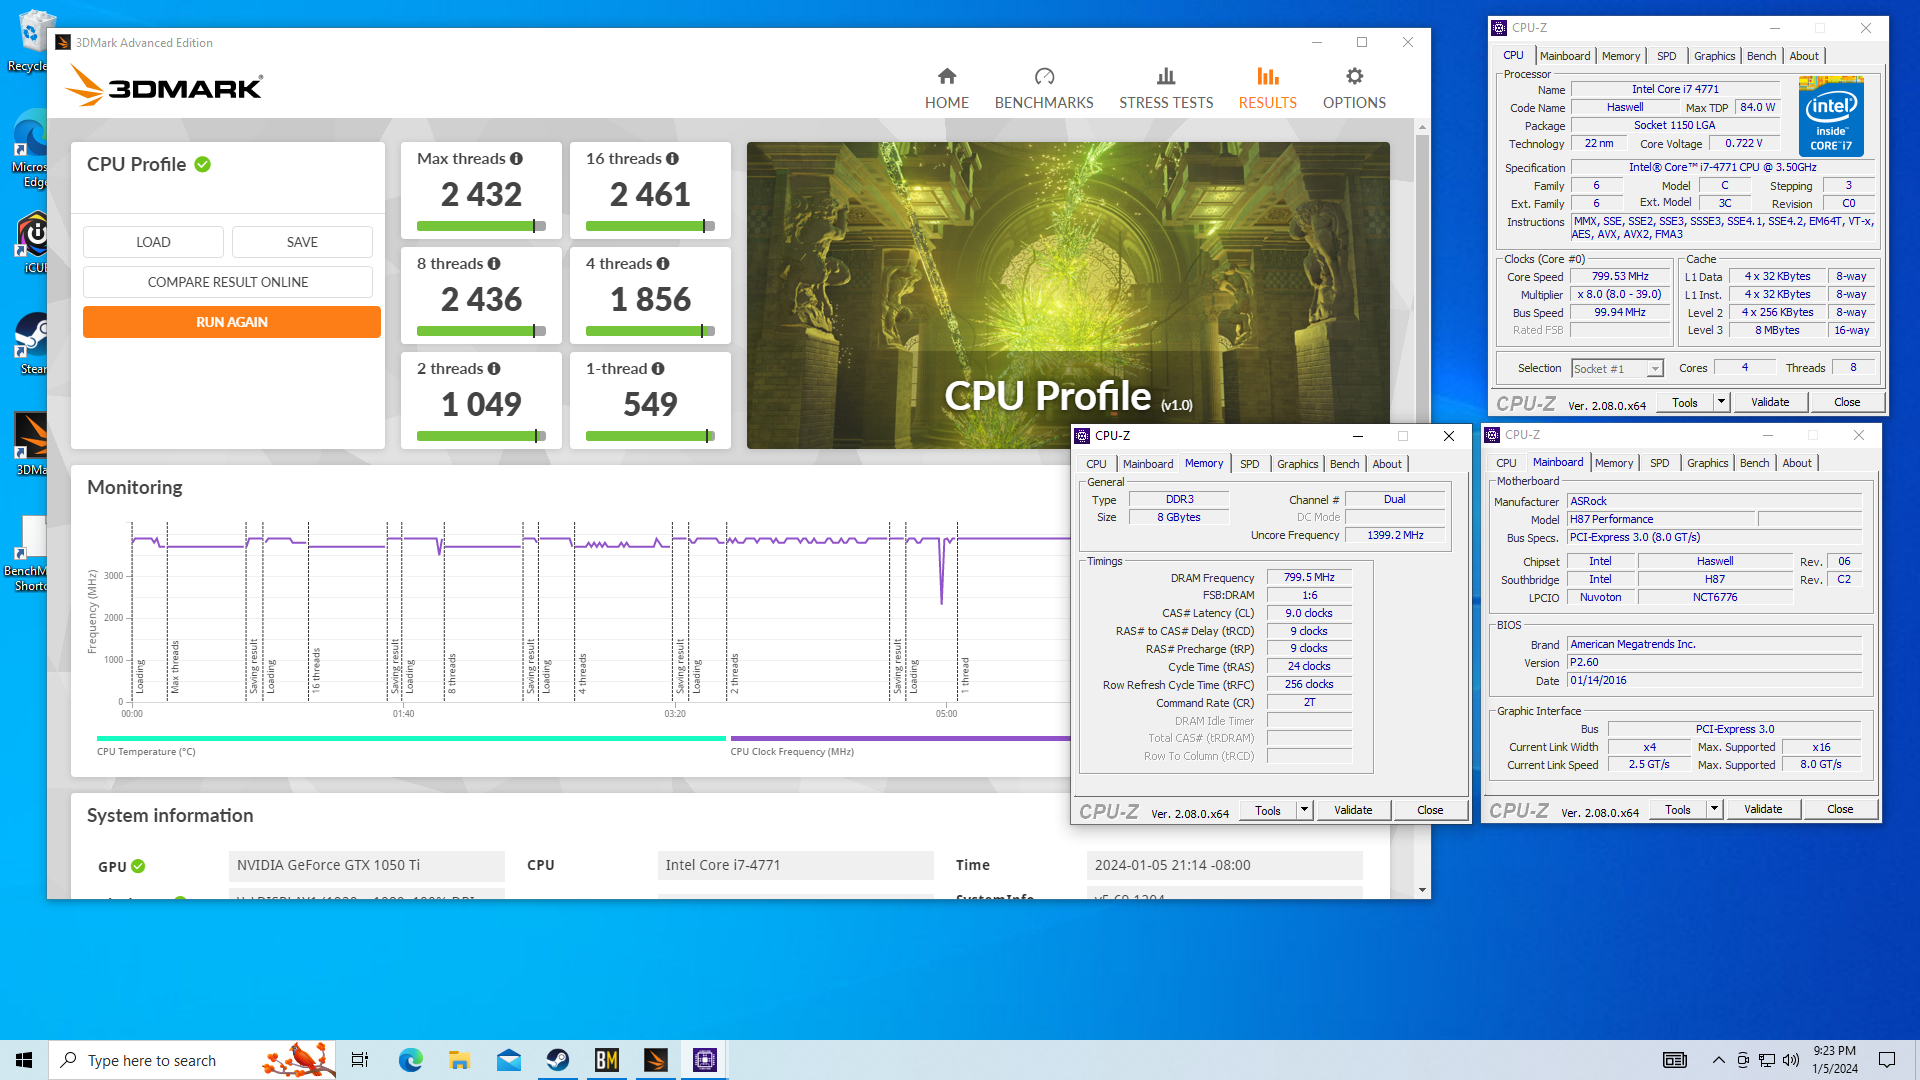Show hidden system tray icons

coord(1718,1060)
